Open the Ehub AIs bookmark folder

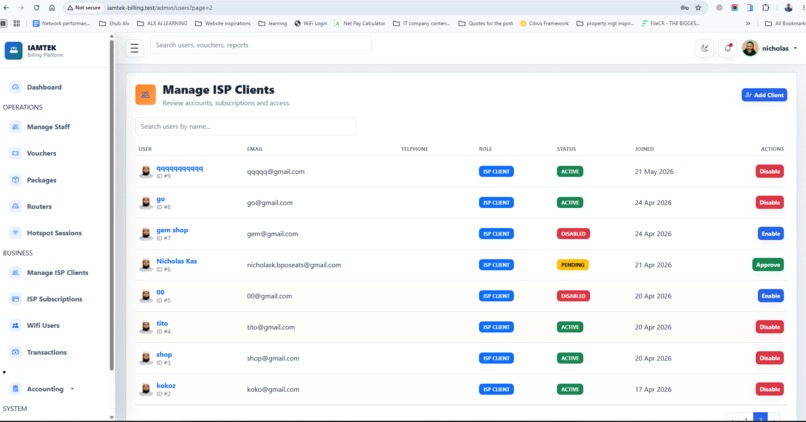[x=114, y=23]
